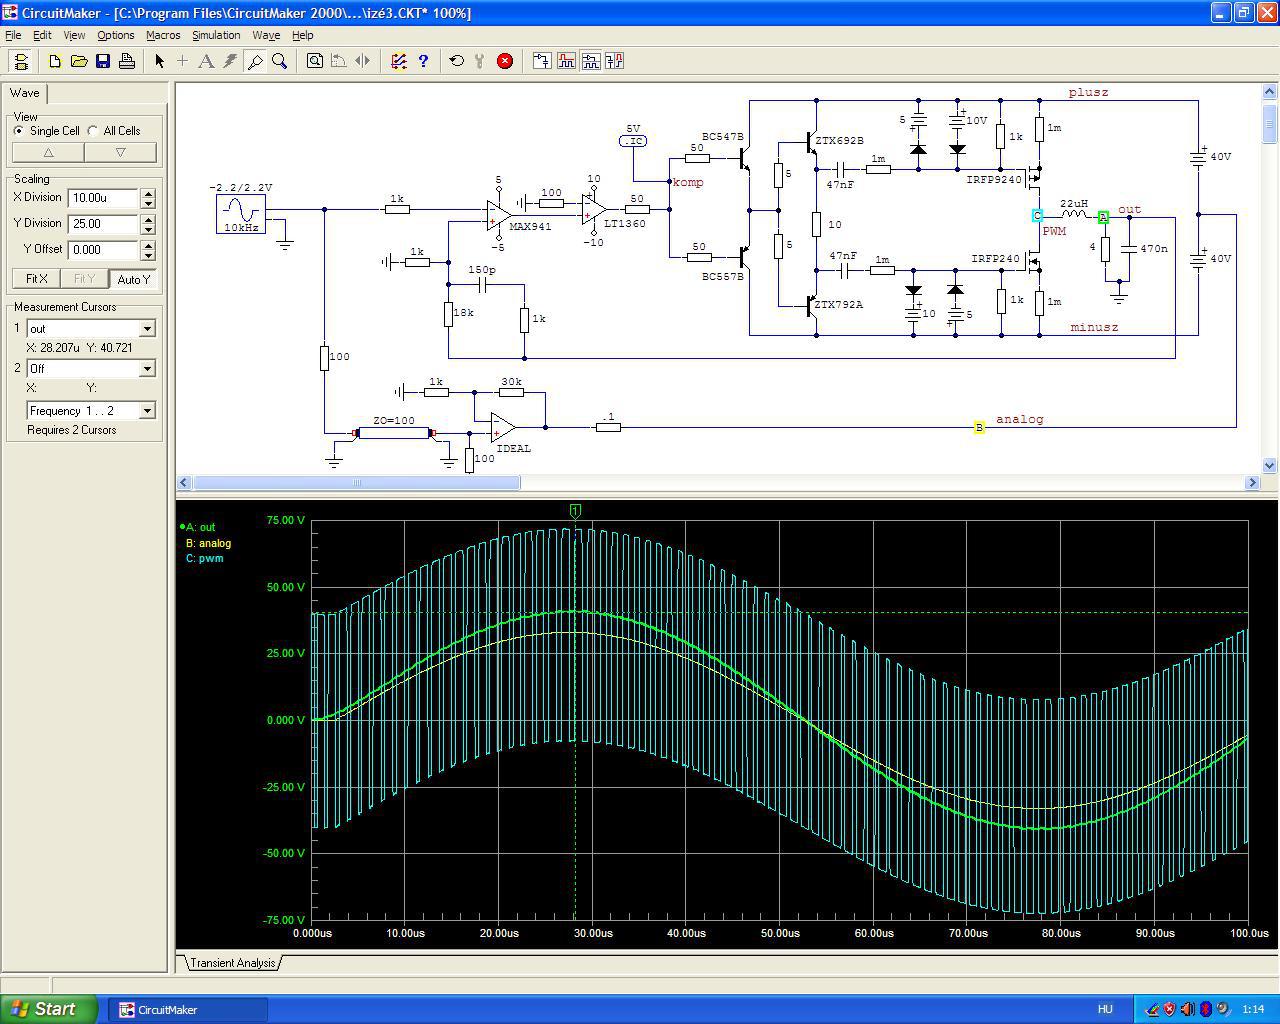Click the Open folder icon
The width and height of the screenshot is (1280, 1024).
(79, 61)
